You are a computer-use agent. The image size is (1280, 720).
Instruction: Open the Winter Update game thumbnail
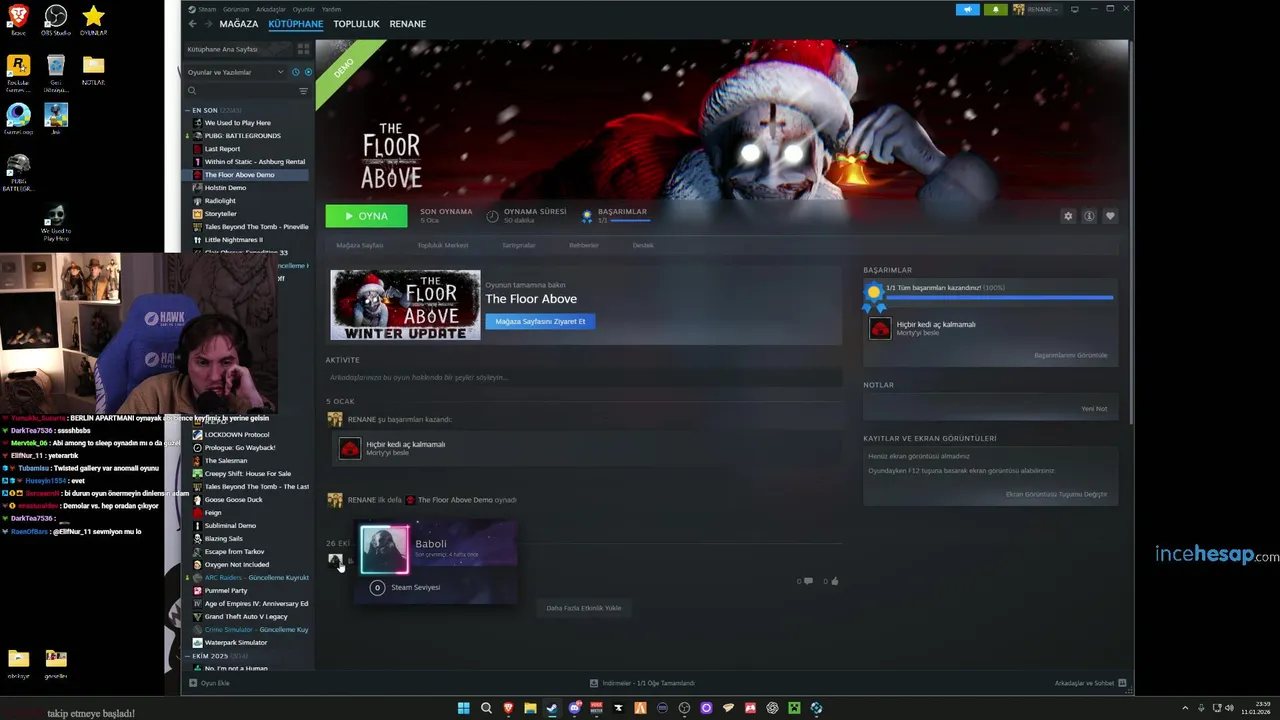pos(405,304)
